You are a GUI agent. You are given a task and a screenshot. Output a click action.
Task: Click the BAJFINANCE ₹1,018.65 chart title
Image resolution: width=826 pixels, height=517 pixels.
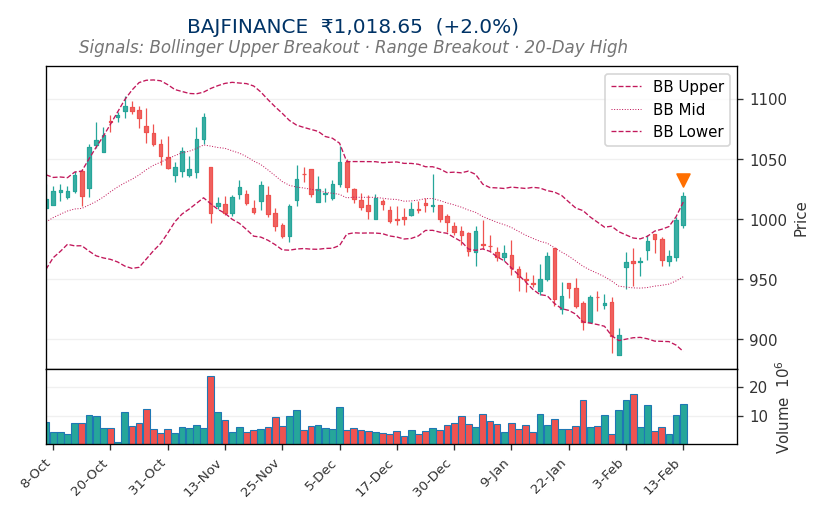point(353,26)
